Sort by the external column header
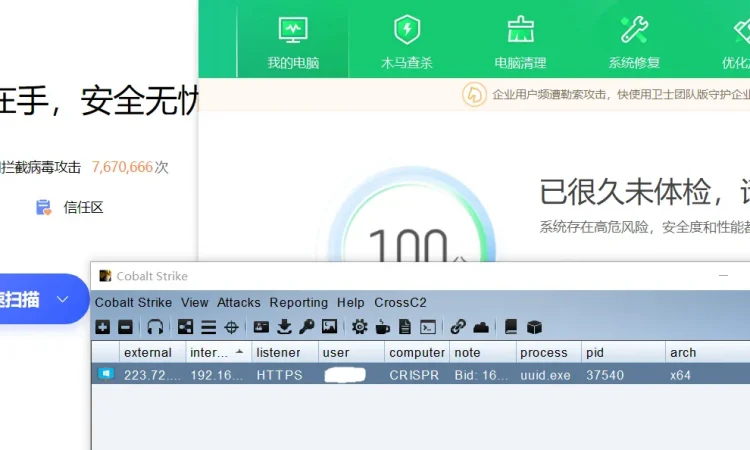Image resolution: width=750 pixels, height=450 pixels. (153, 352)
